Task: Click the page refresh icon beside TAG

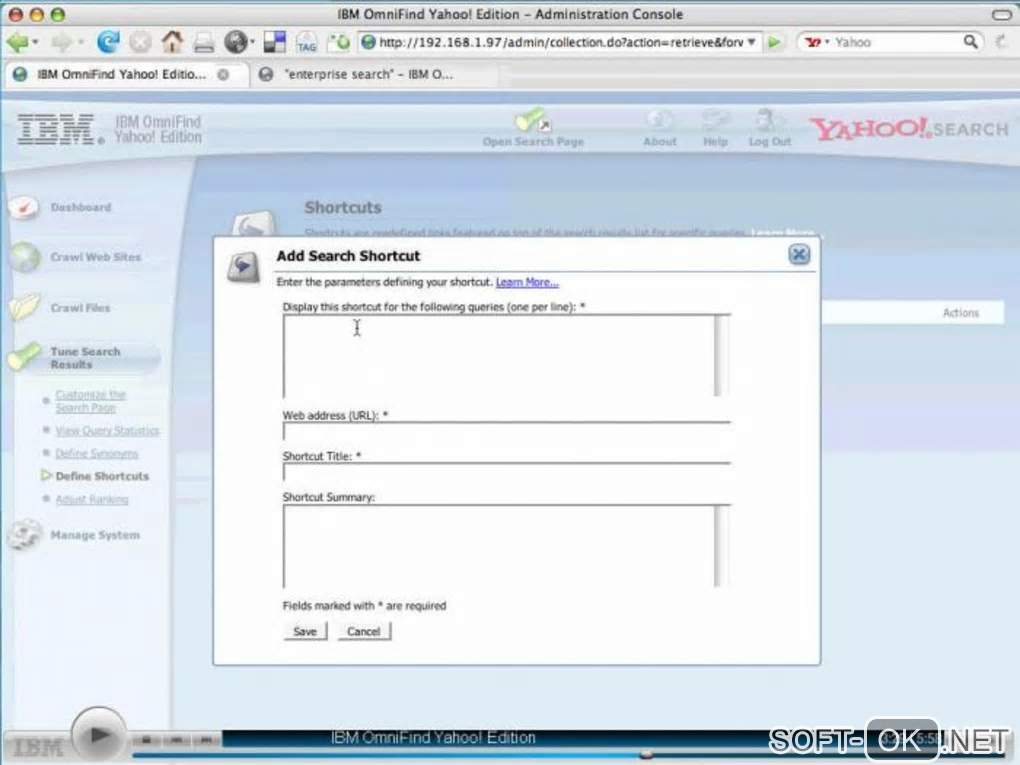Action: [x=338, y=42]
